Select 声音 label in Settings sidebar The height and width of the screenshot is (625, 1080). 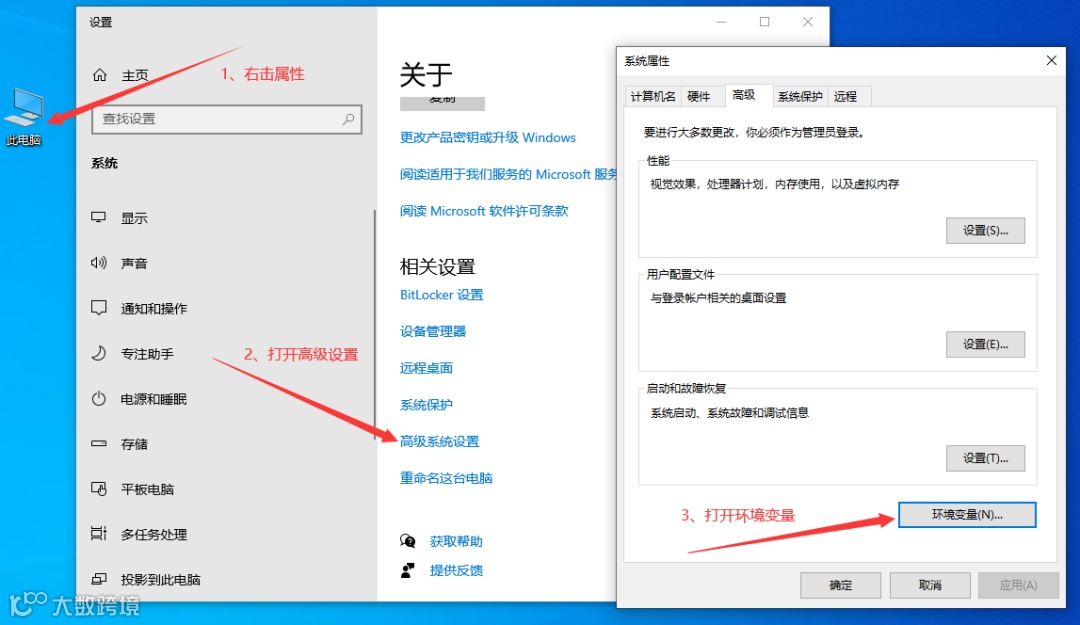point(134,263)
